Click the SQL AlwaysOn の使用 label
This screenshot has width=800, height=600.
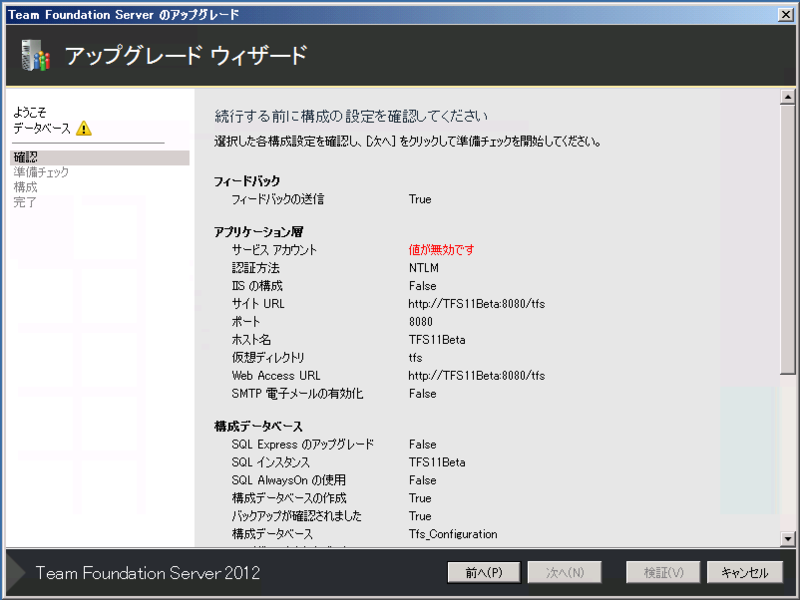(x=288, y=480)
